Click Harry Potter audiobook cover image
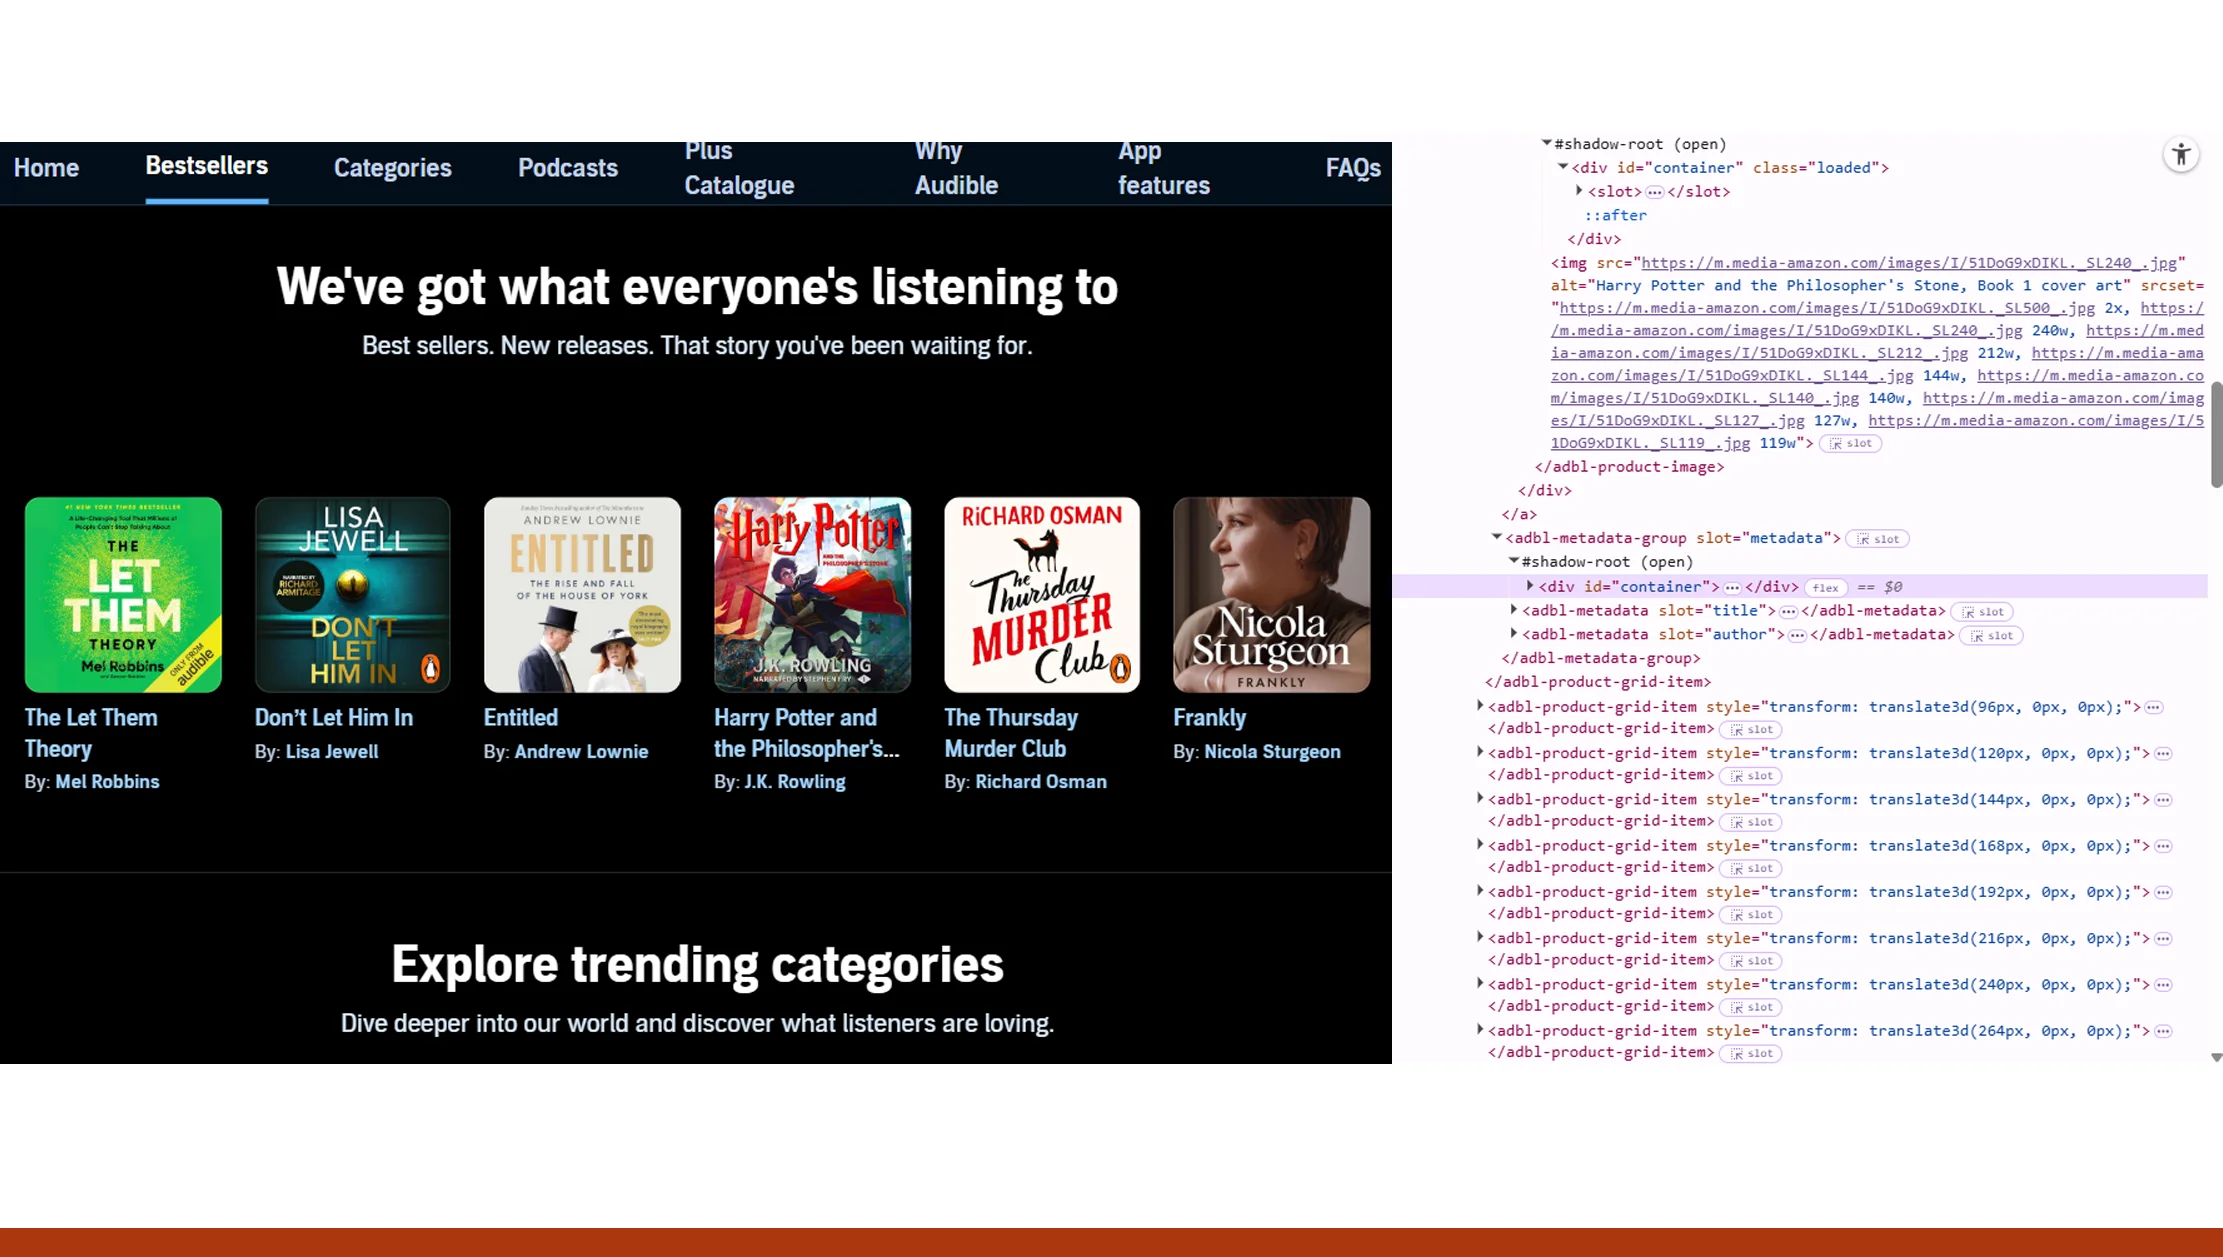Image resolution: width=2223 pixels, height=1257 pixels. point(812,594)
